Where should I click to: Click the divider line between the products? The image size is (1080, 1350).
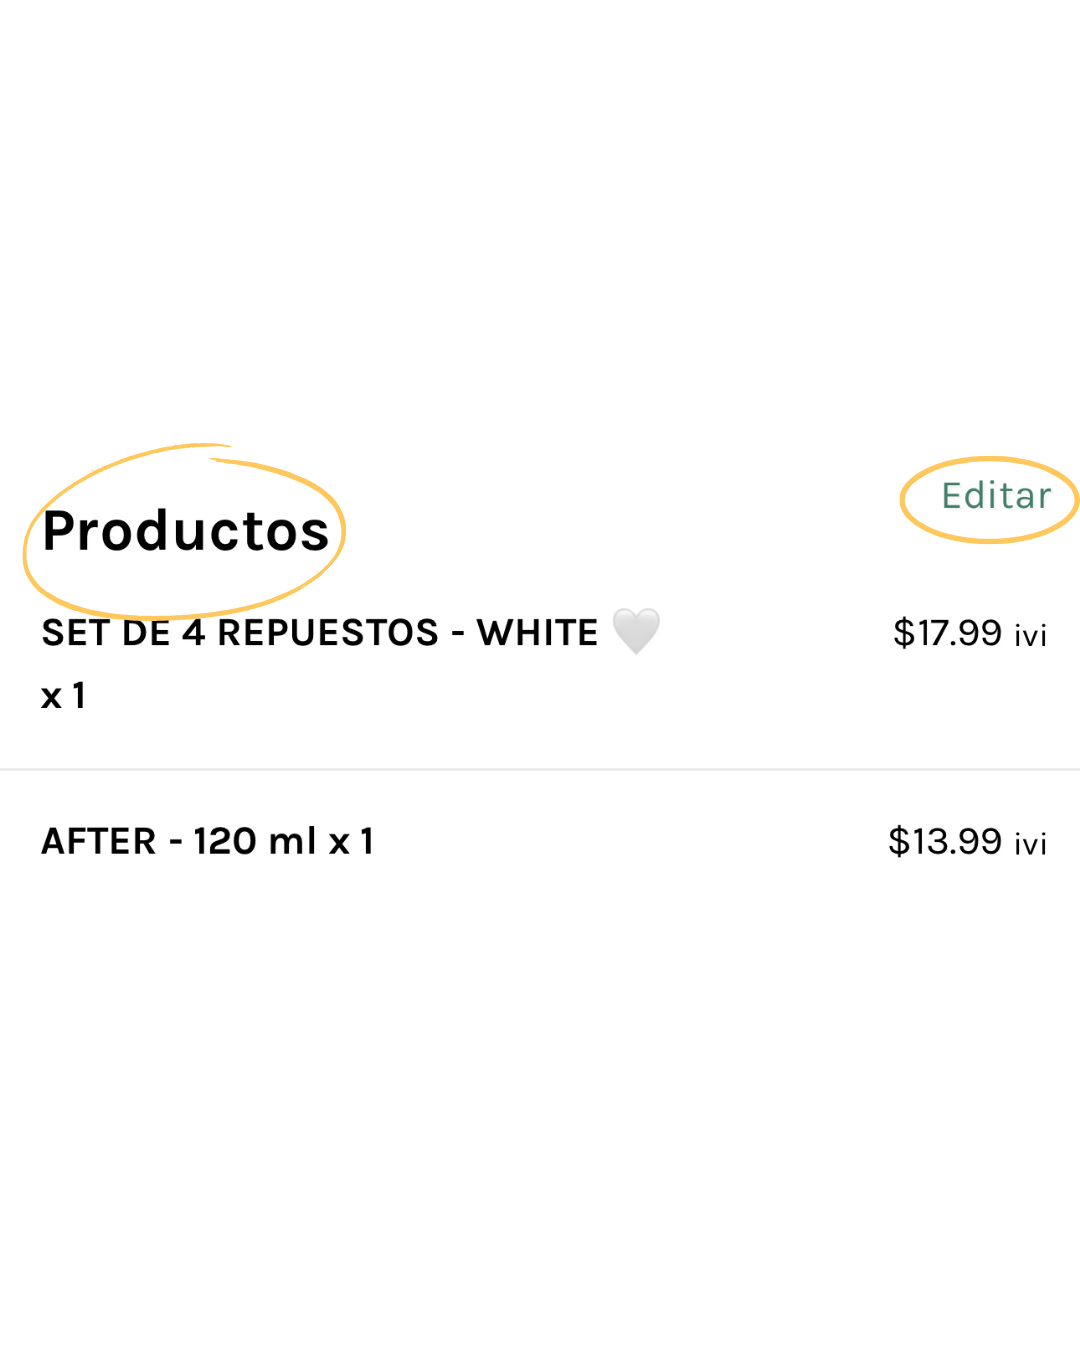(540, 769)
